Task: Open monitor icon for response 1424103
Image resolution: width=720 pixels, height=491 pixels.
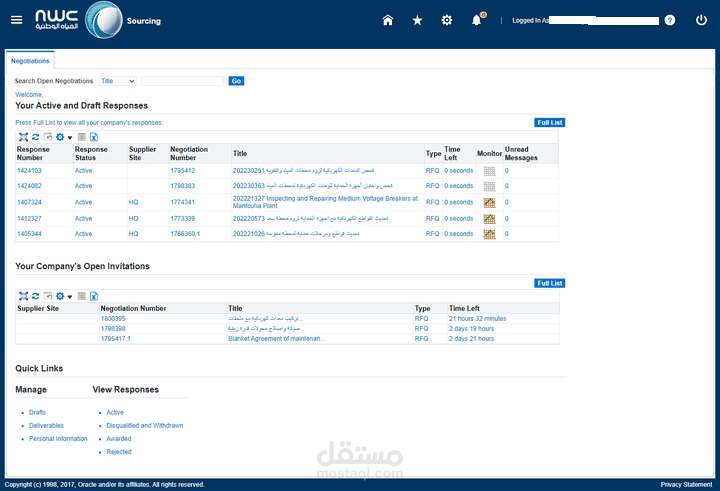Action: click(x=489, y=171)
